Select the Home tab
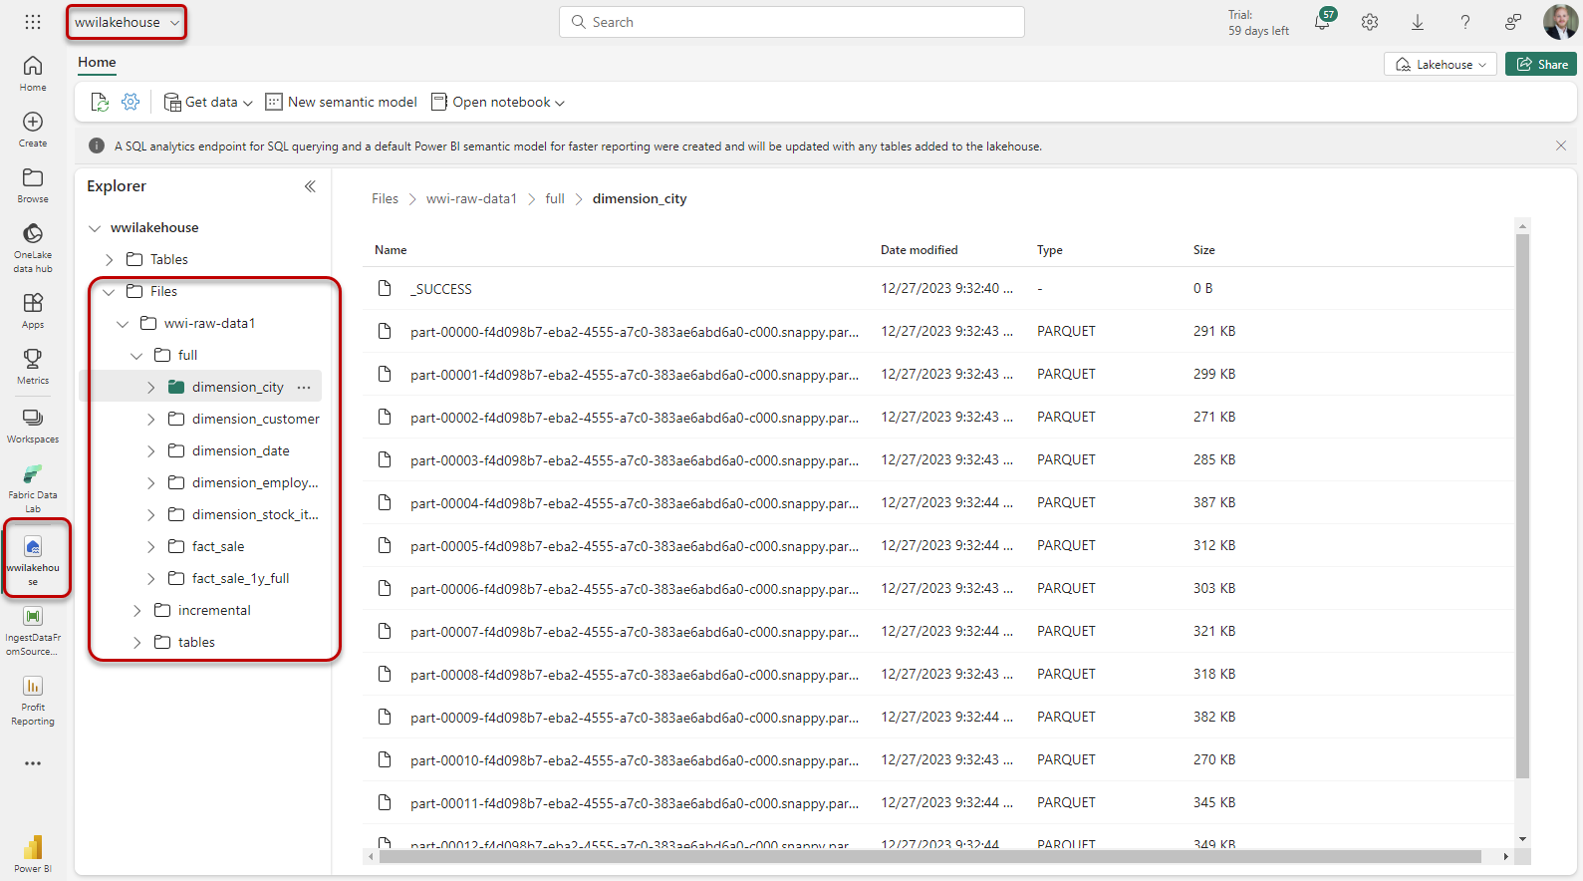 tap(97, 62)
